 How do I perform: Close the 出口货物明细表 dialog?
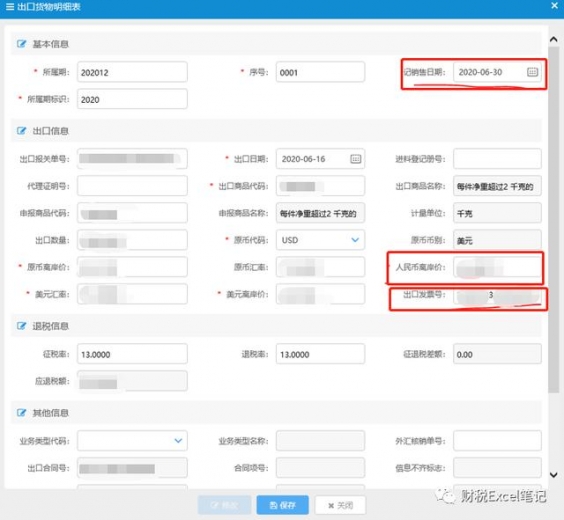click(555, 5)
